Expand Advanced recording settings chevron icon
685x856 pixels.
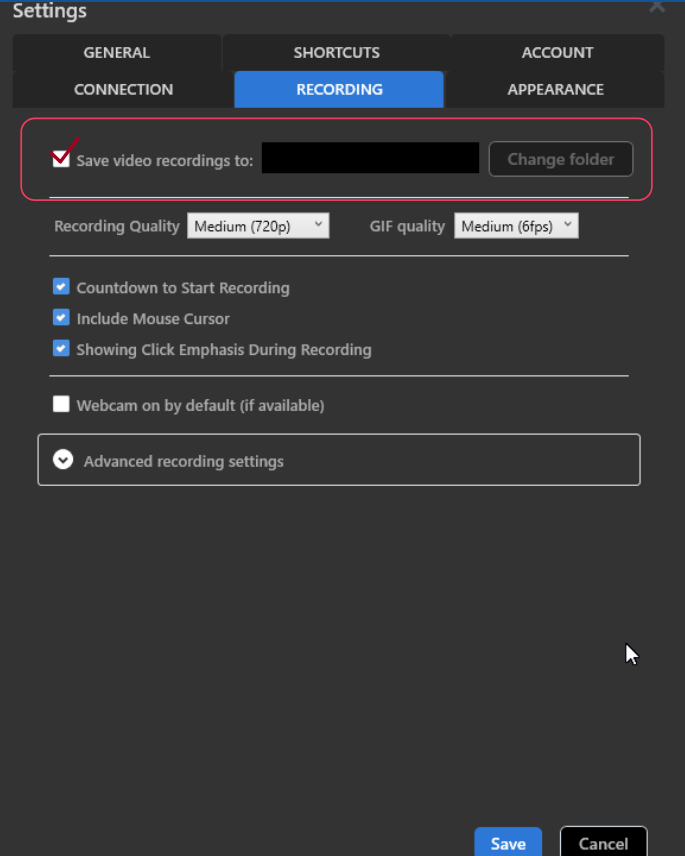(x=63, y=460)
